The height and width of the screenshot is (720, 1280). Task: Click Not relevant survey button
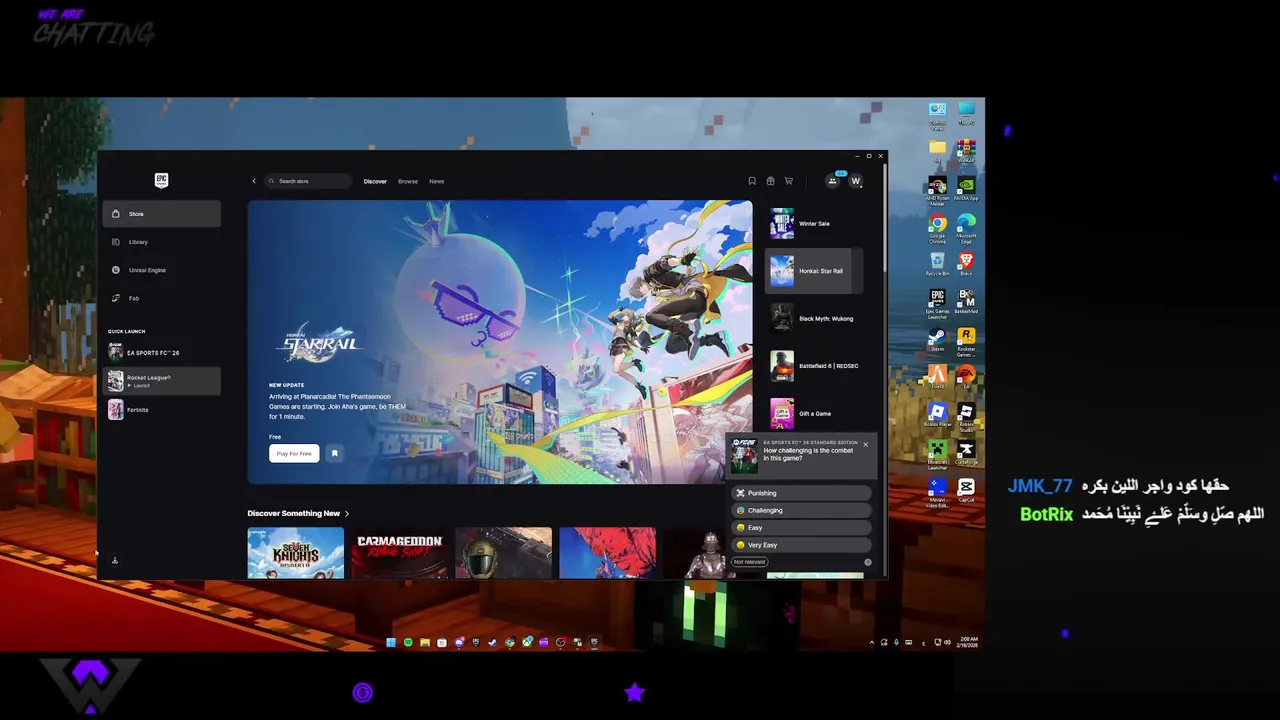click(749, 562)
